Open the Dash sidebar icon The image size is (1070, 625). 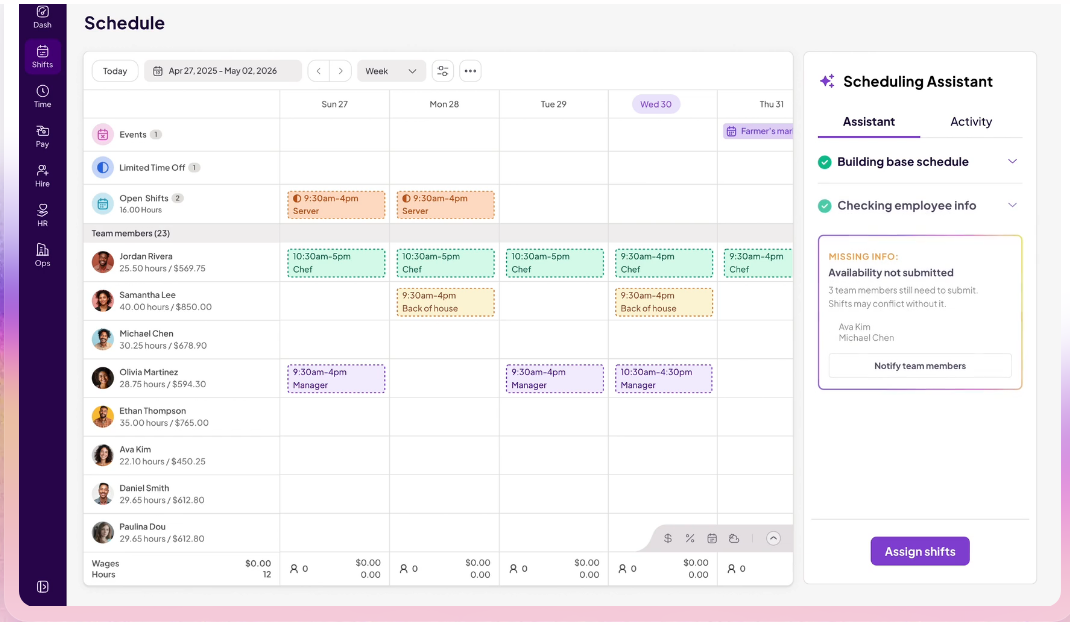pos(42,12)
